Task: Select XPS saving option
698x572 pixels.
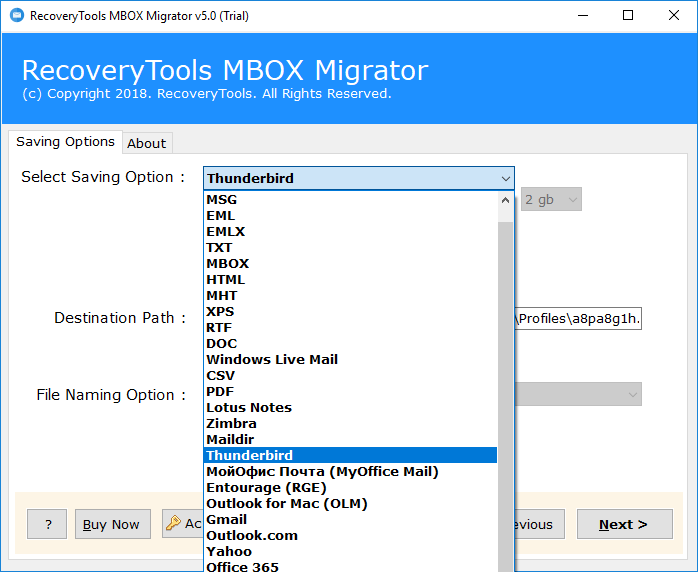Action: point(350,312)
